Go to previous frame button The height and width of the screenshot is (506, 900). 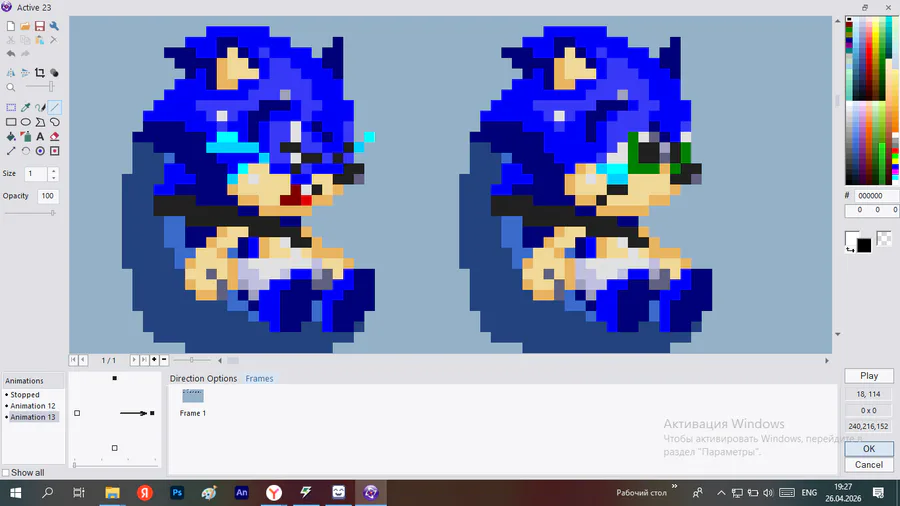(x=83, y=360)
